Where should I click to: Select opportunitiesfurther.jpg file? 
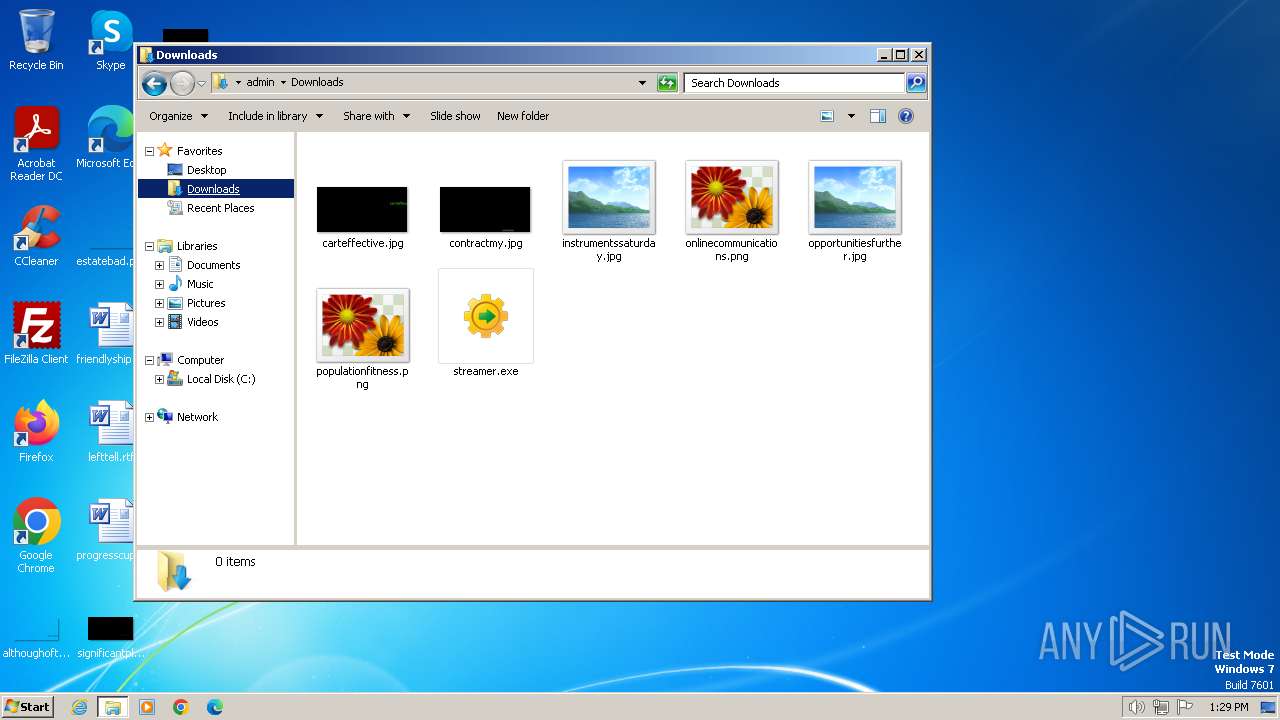[854, 211]
